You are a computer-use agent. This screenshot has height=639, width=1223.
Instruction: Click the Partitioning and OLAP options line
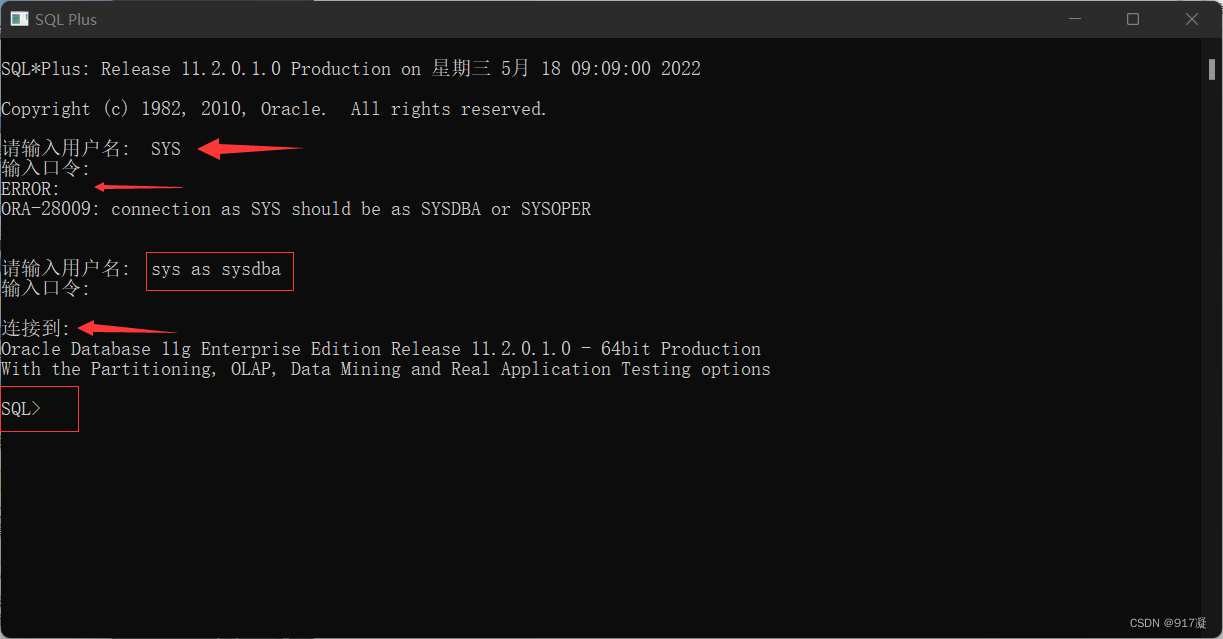point(386,368)
